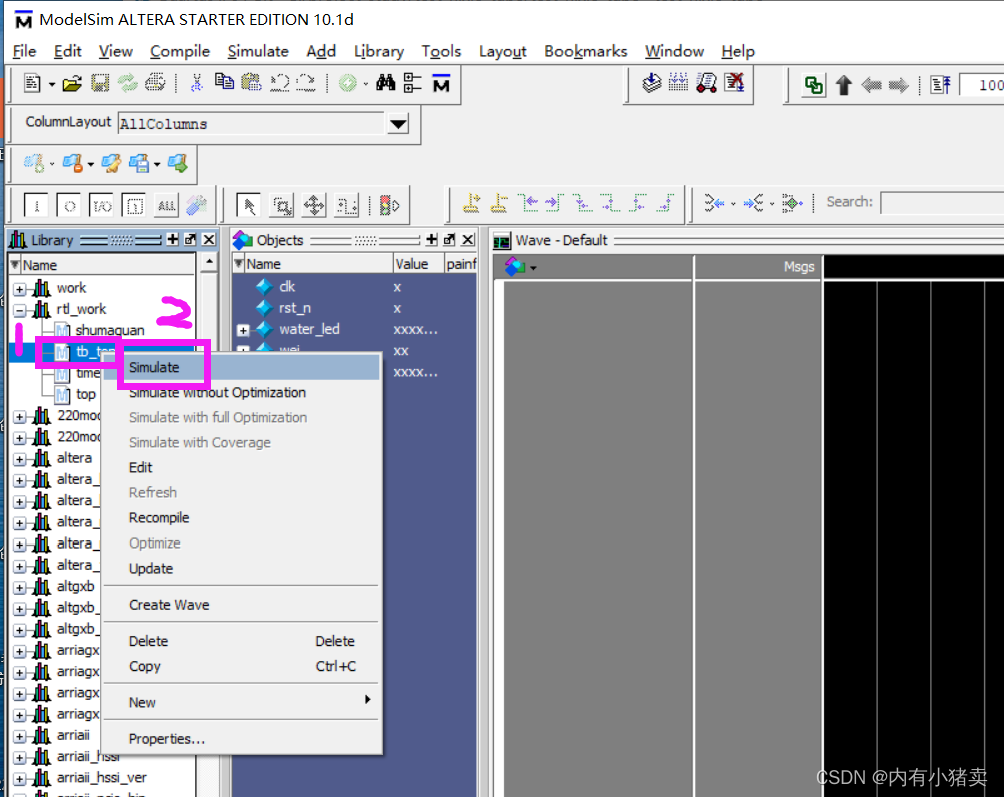
Task: Choose Properties... from the context menu
Action: 241,739
